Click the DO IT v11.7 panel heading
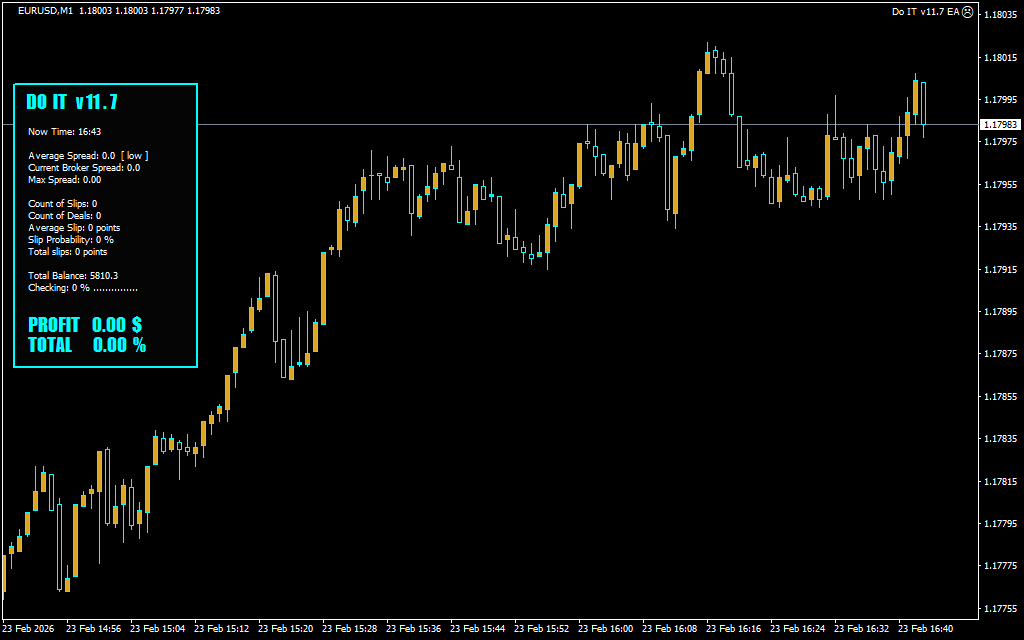This screenshot has height=640, width=1024. 72,102
